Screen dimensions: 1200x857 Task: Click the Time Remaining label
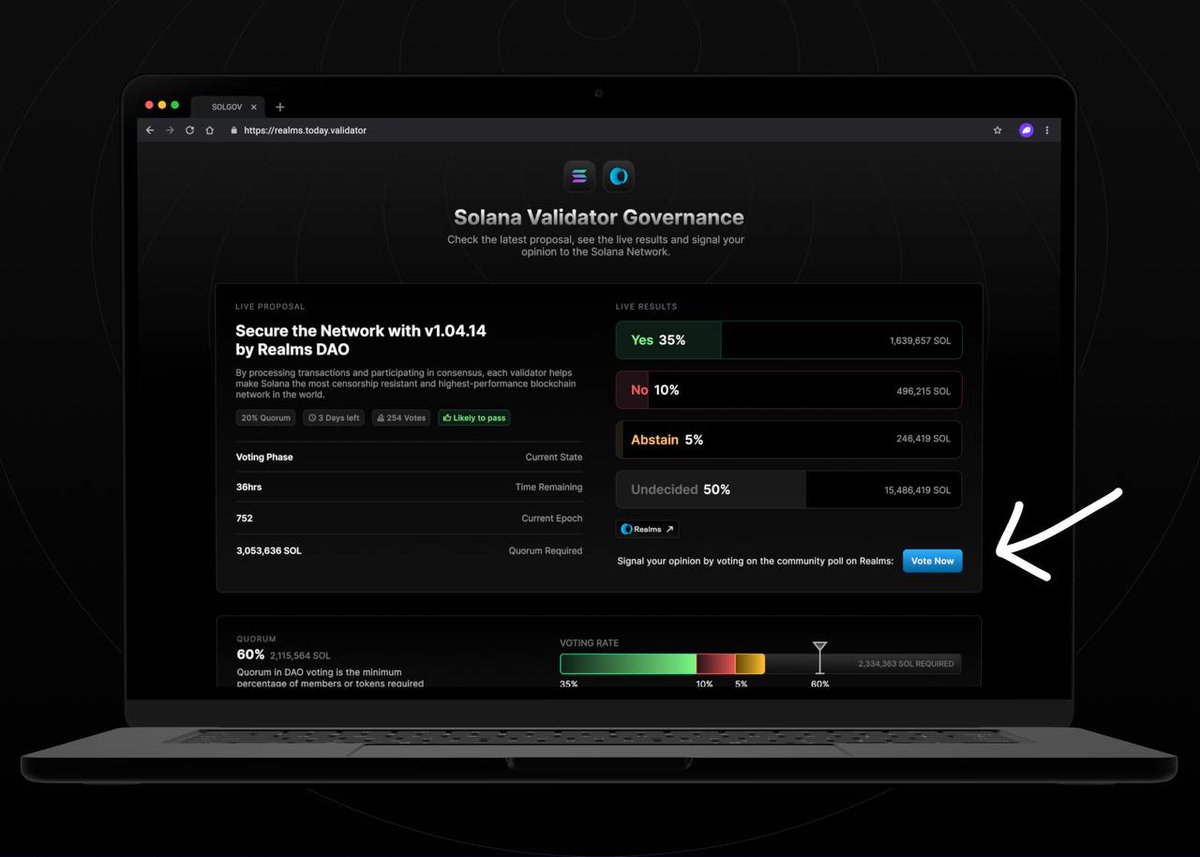coord(548,487)
